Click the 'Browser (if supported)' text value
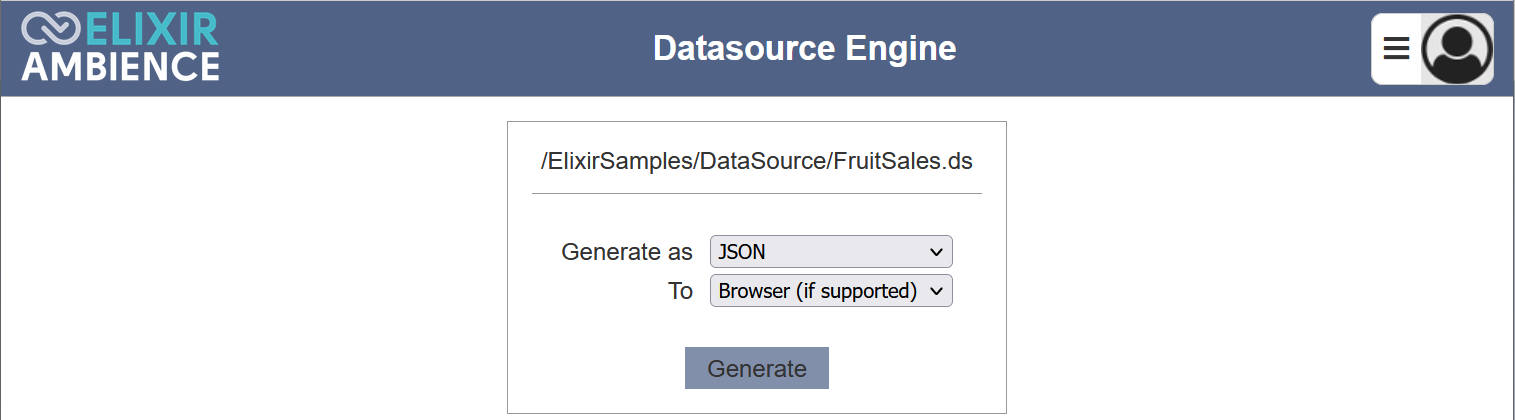1515x420 pixels. (x=818, y=291)
